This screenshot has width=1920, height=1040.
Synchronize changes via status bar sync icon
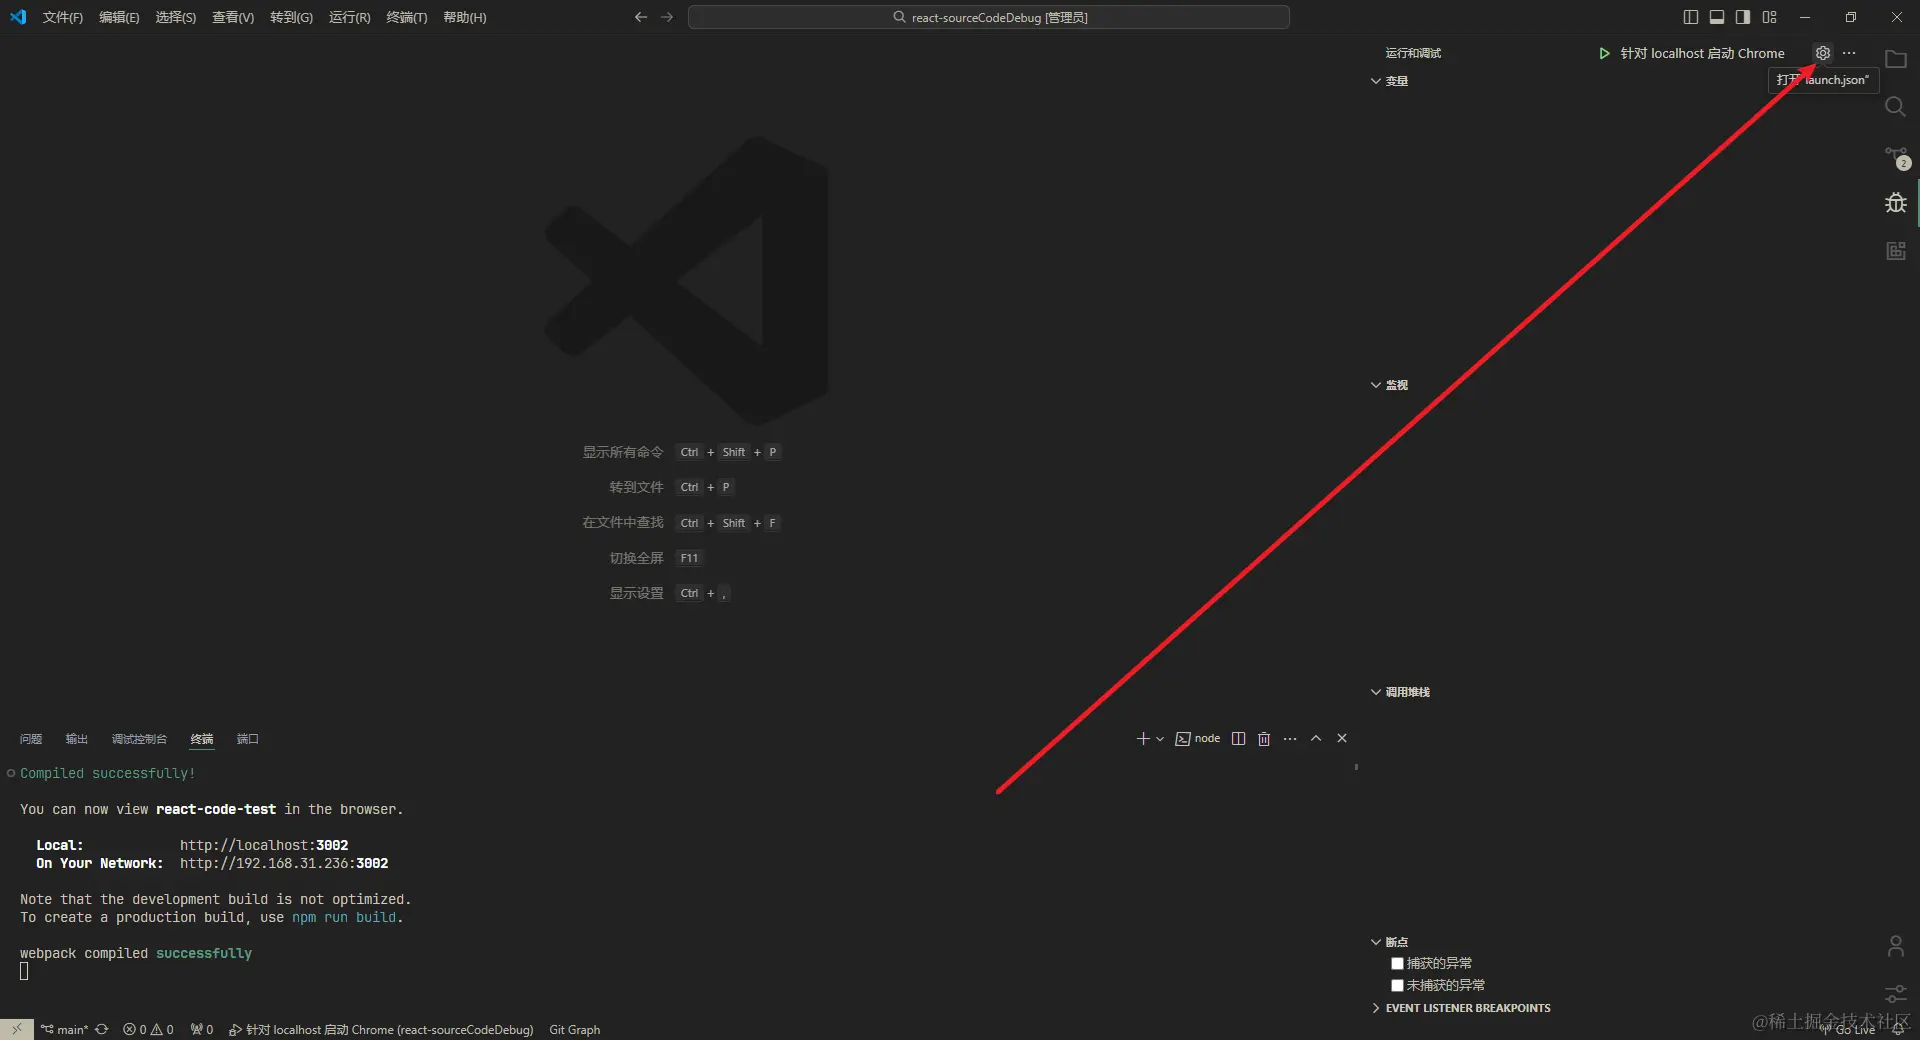pos(101,1029)
